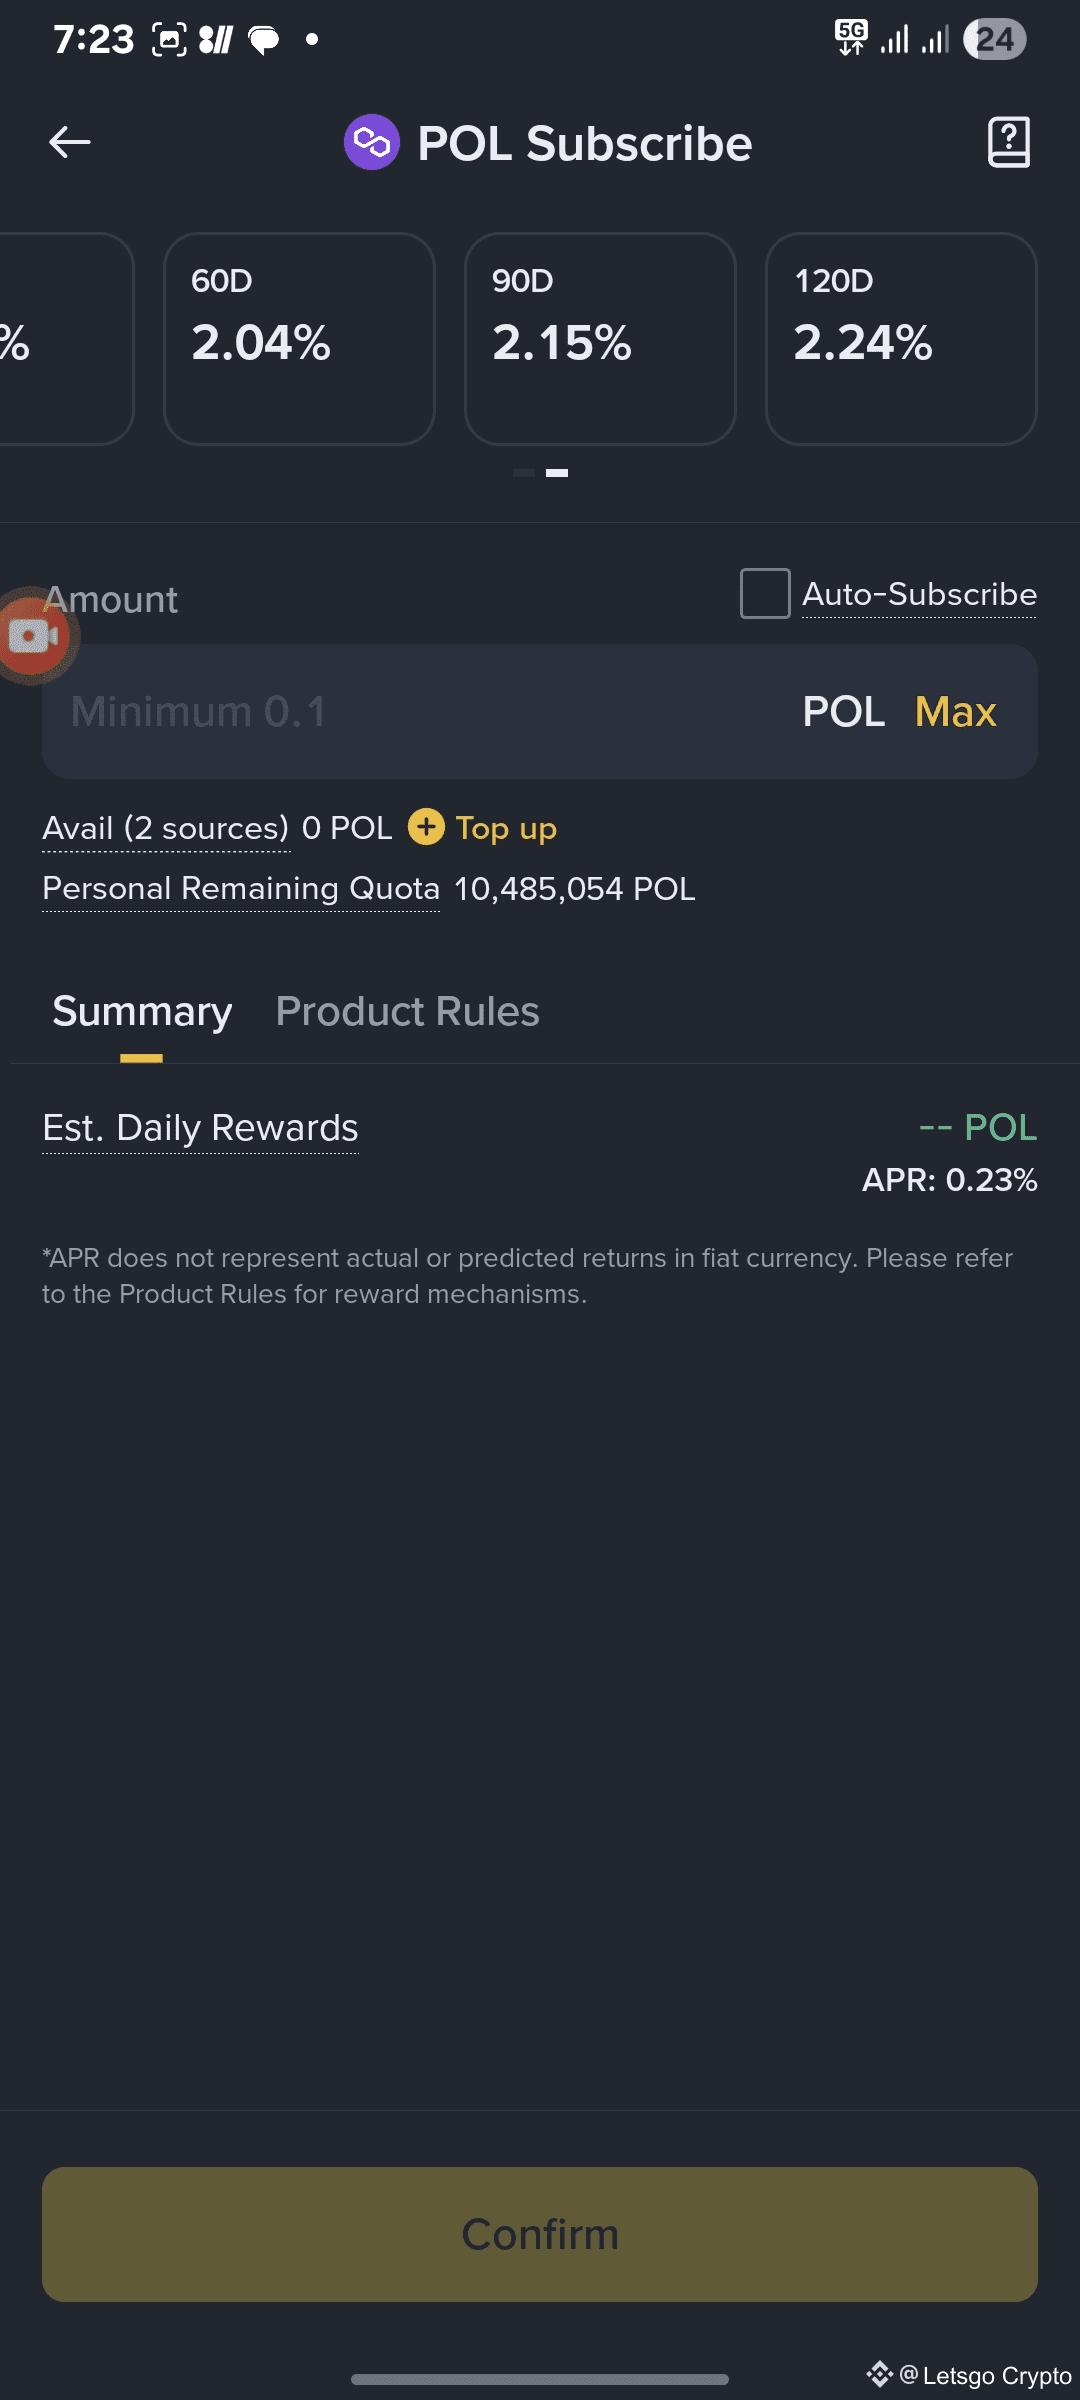This screenshot has height=2400, width=1080.
Task: Tap the red screen recorder bubble
Action: [34, 636]
